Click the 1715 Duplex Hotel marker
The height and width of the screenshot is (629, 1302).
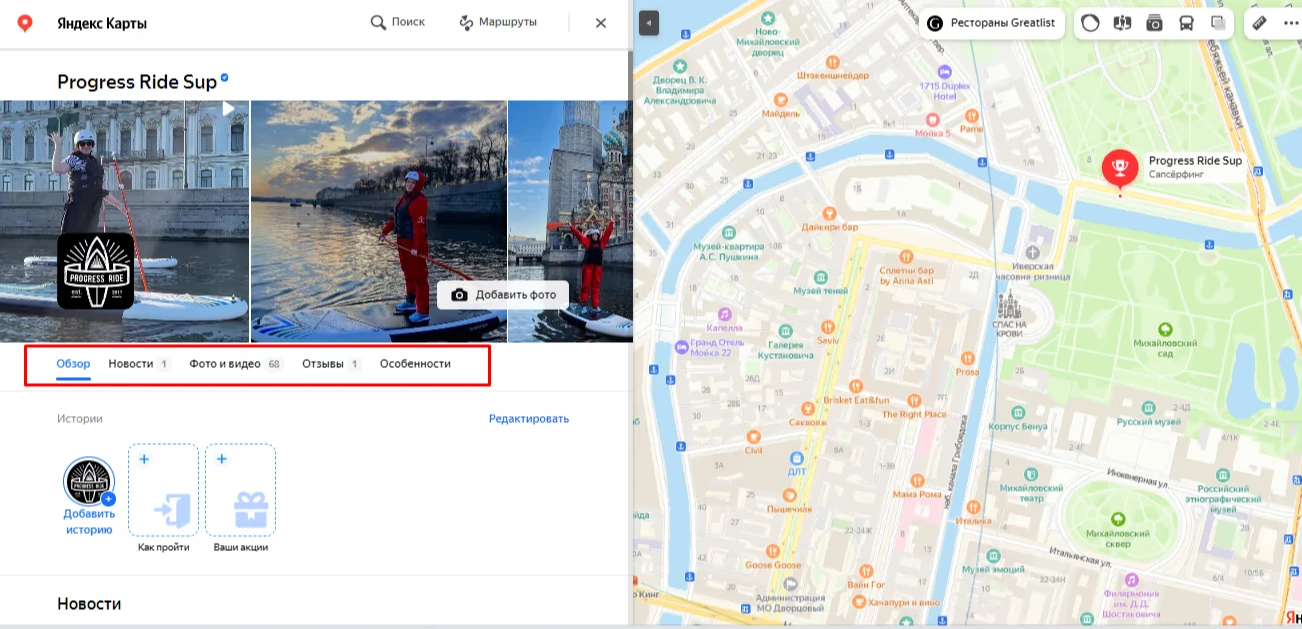(945, 72)
